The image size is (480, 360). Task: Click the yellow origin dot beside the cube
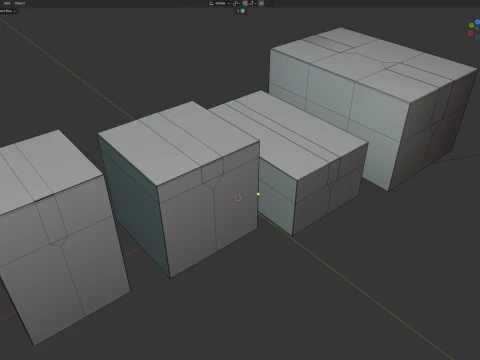[x=258, y=194]
